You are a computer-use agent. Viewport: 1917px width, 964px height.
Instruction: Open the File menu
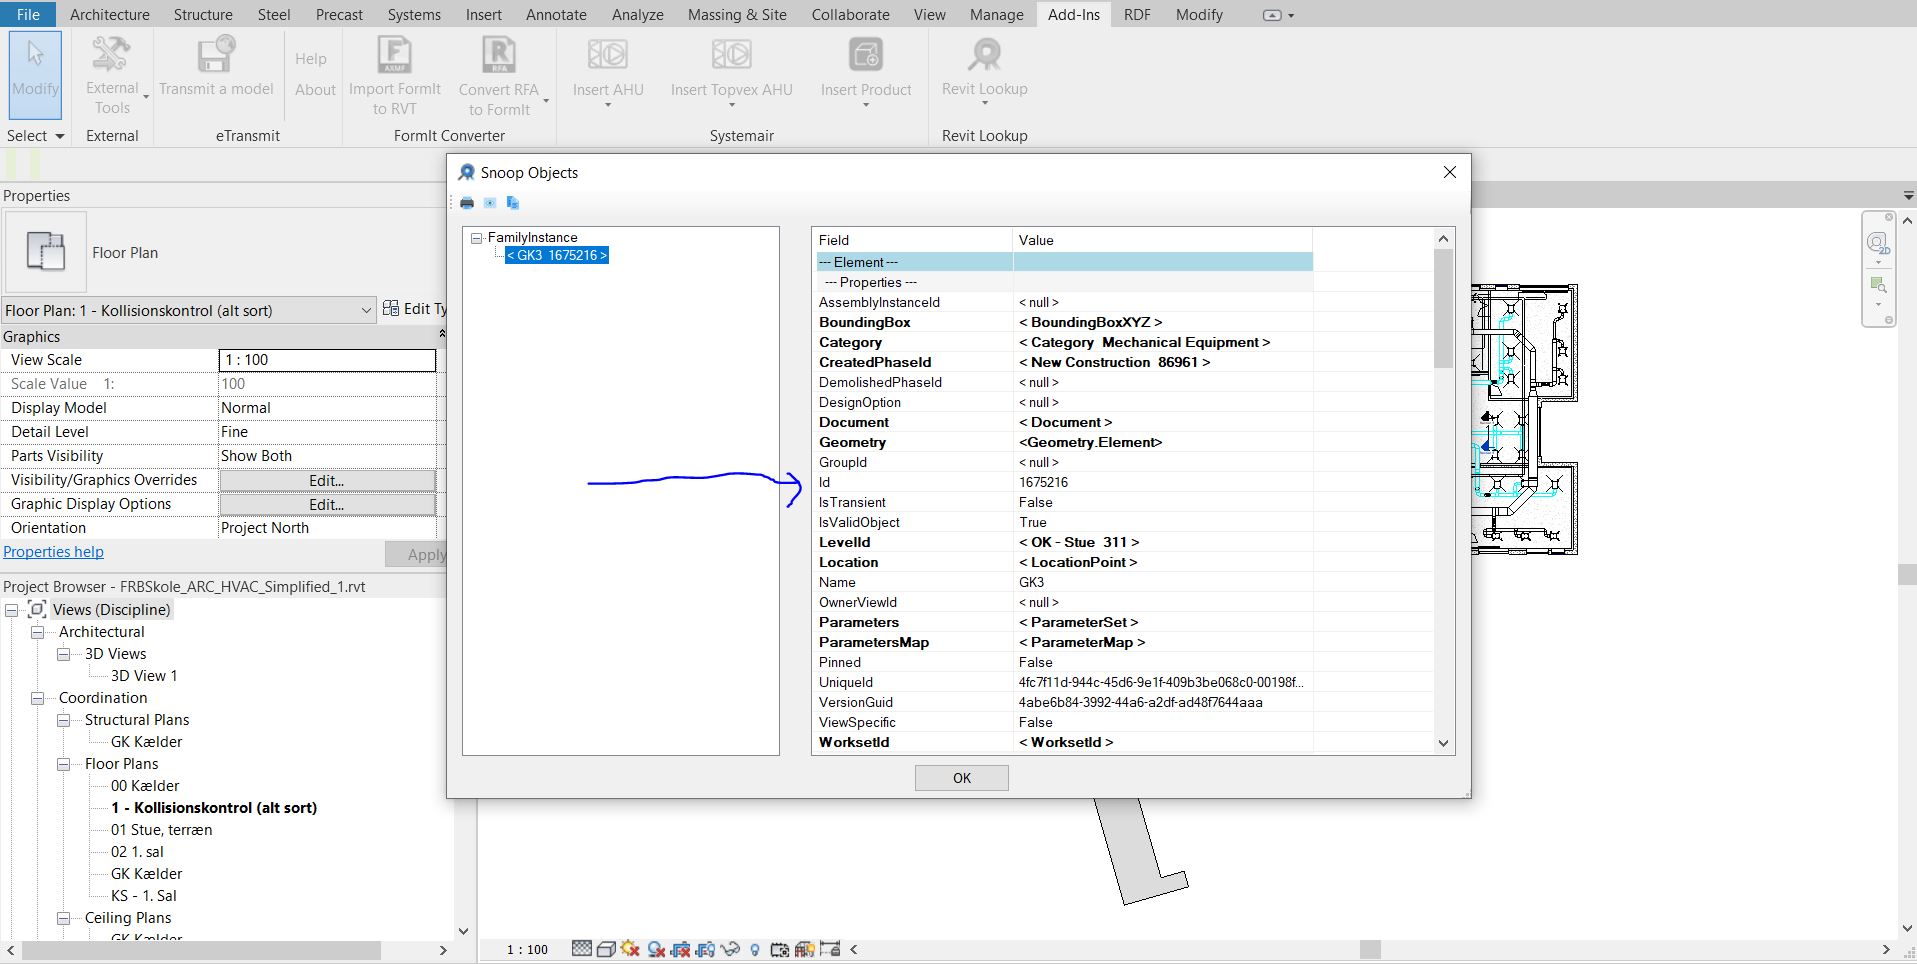coord(28,14)
